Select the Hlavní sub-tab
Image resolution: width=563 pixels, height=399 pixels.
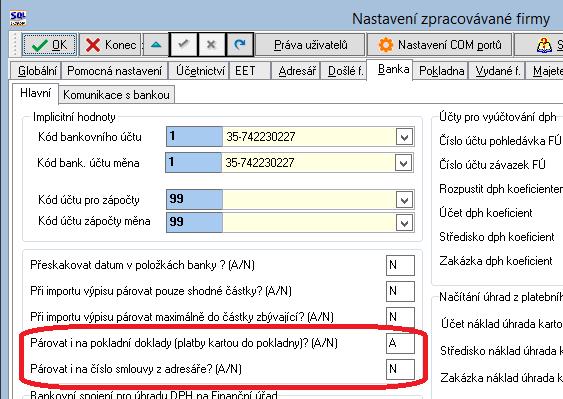pos(35,93)
